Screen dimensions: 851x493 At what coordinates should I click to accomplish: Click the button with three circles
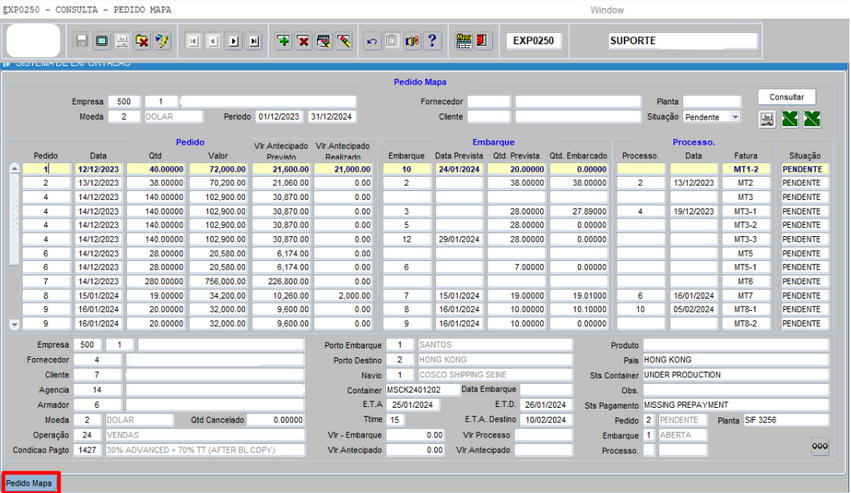pyautogui.click(x=819, y=447)
